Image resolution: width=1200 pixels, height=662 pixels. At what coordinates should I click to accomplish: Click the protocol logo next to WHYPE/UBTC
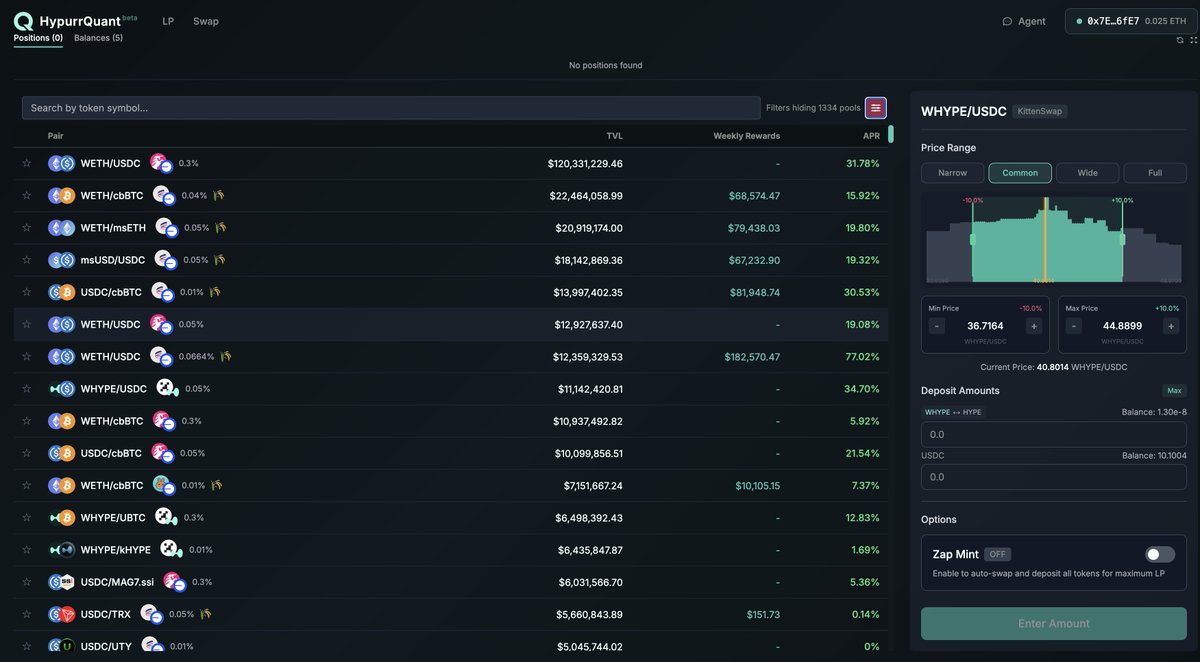pos(166,516)
